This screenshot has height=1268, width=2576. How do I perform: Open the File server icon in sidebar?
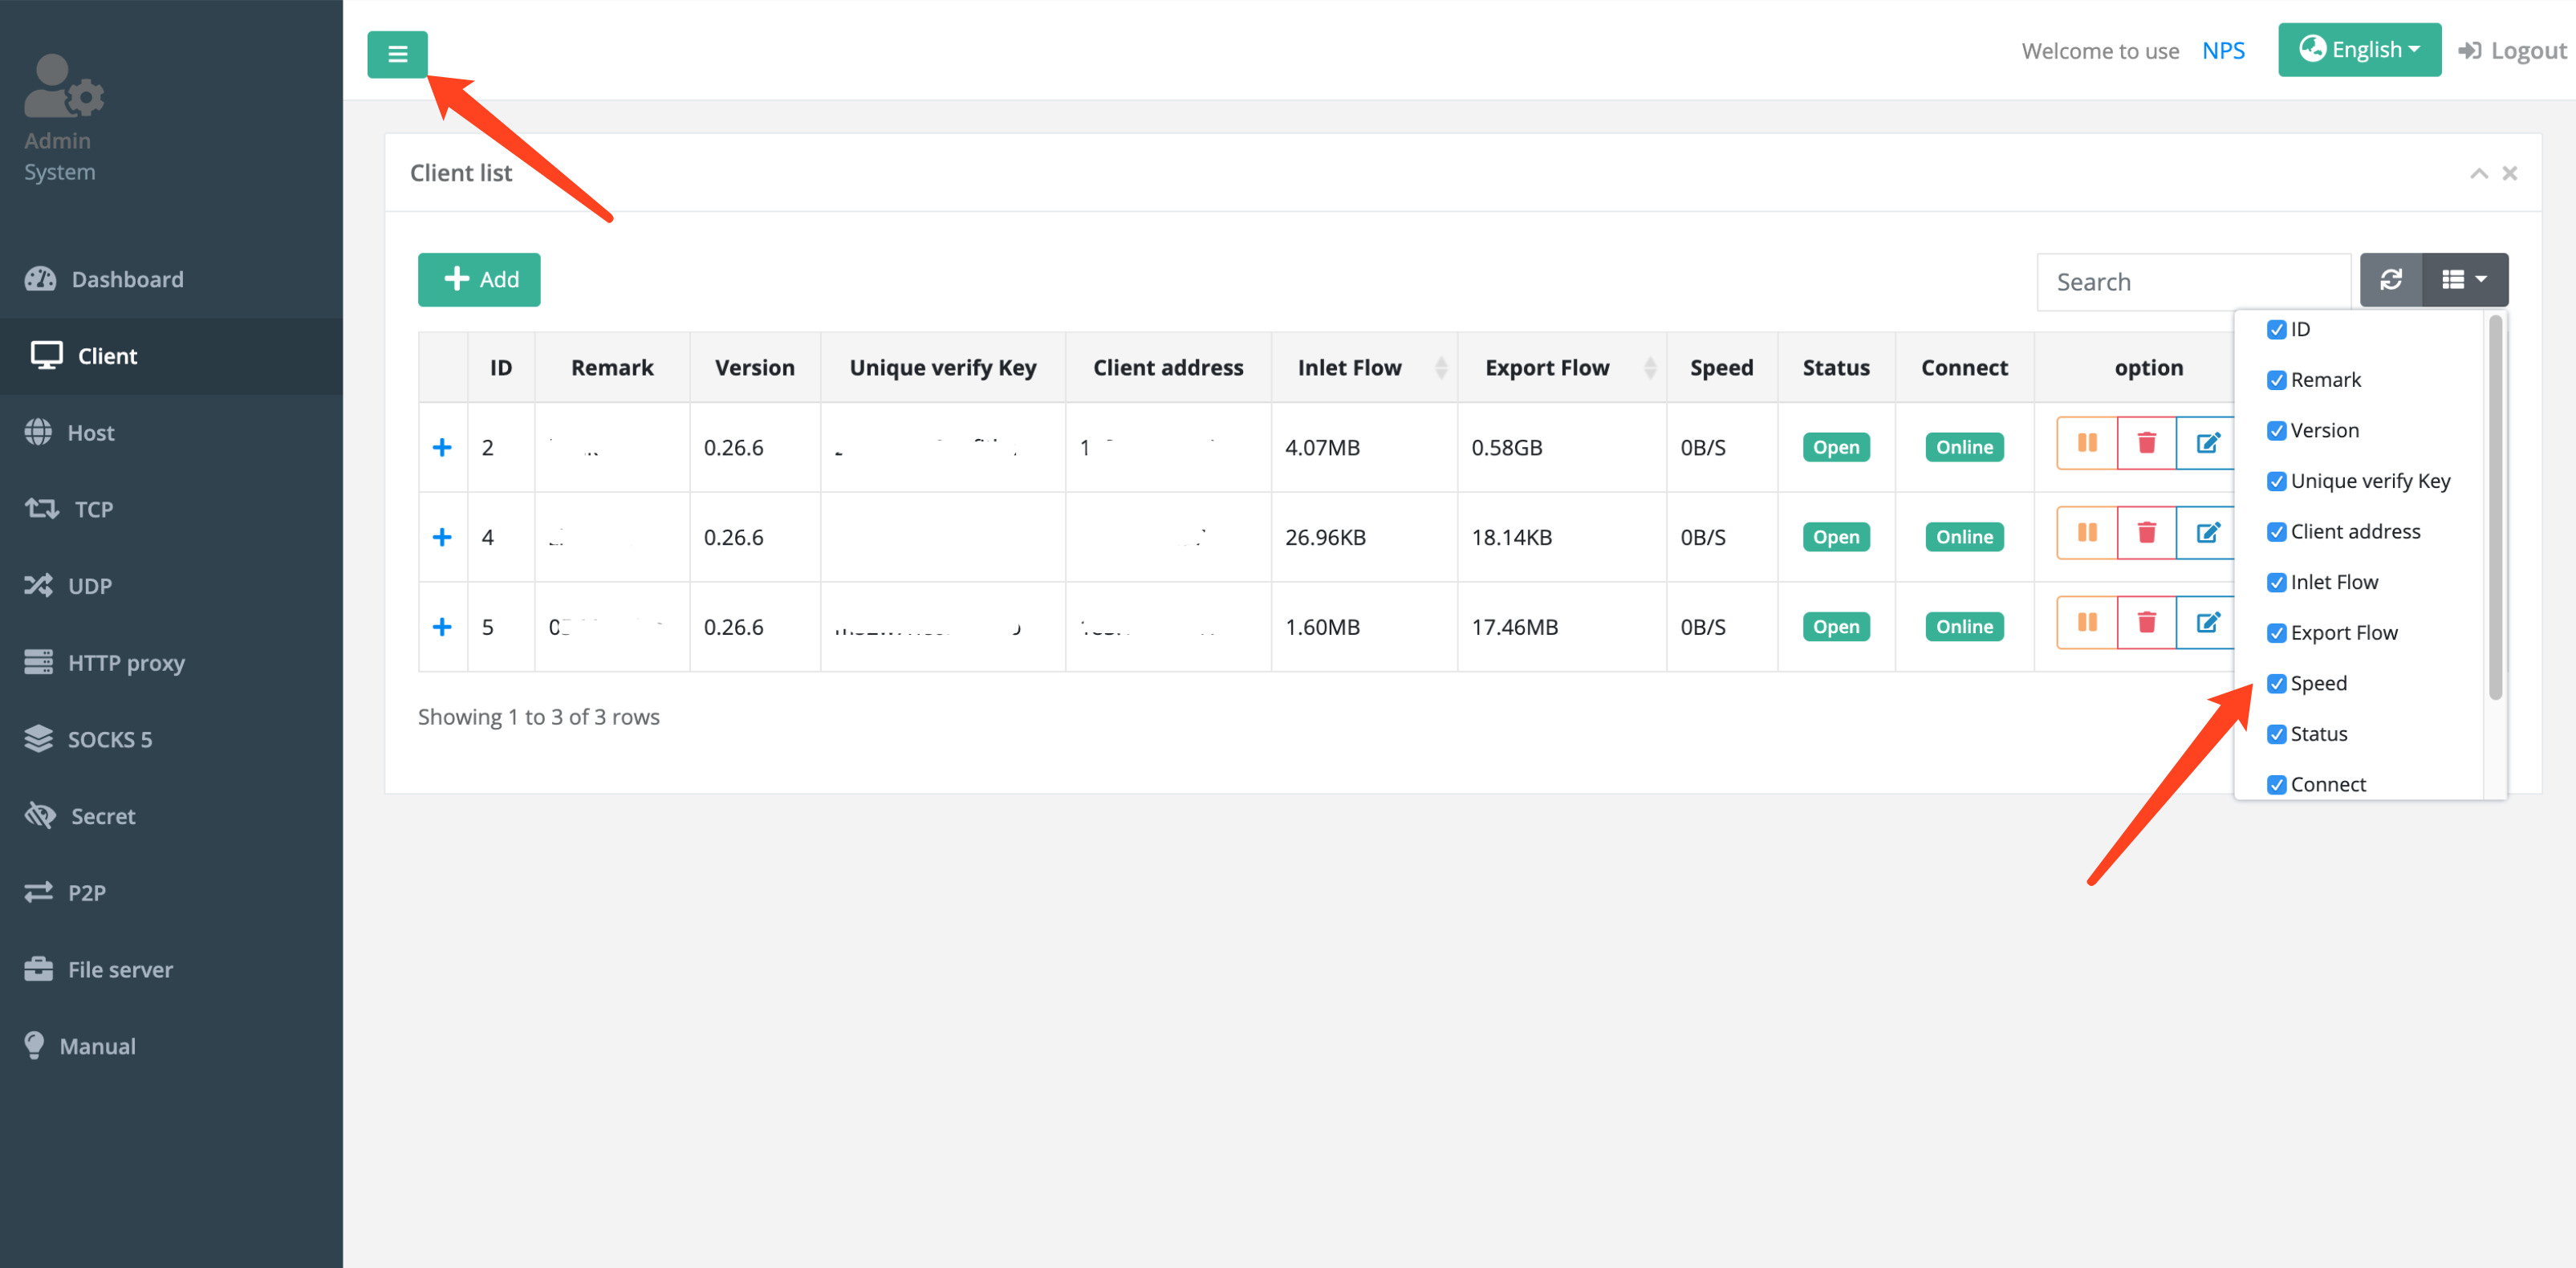pos(38,968)
